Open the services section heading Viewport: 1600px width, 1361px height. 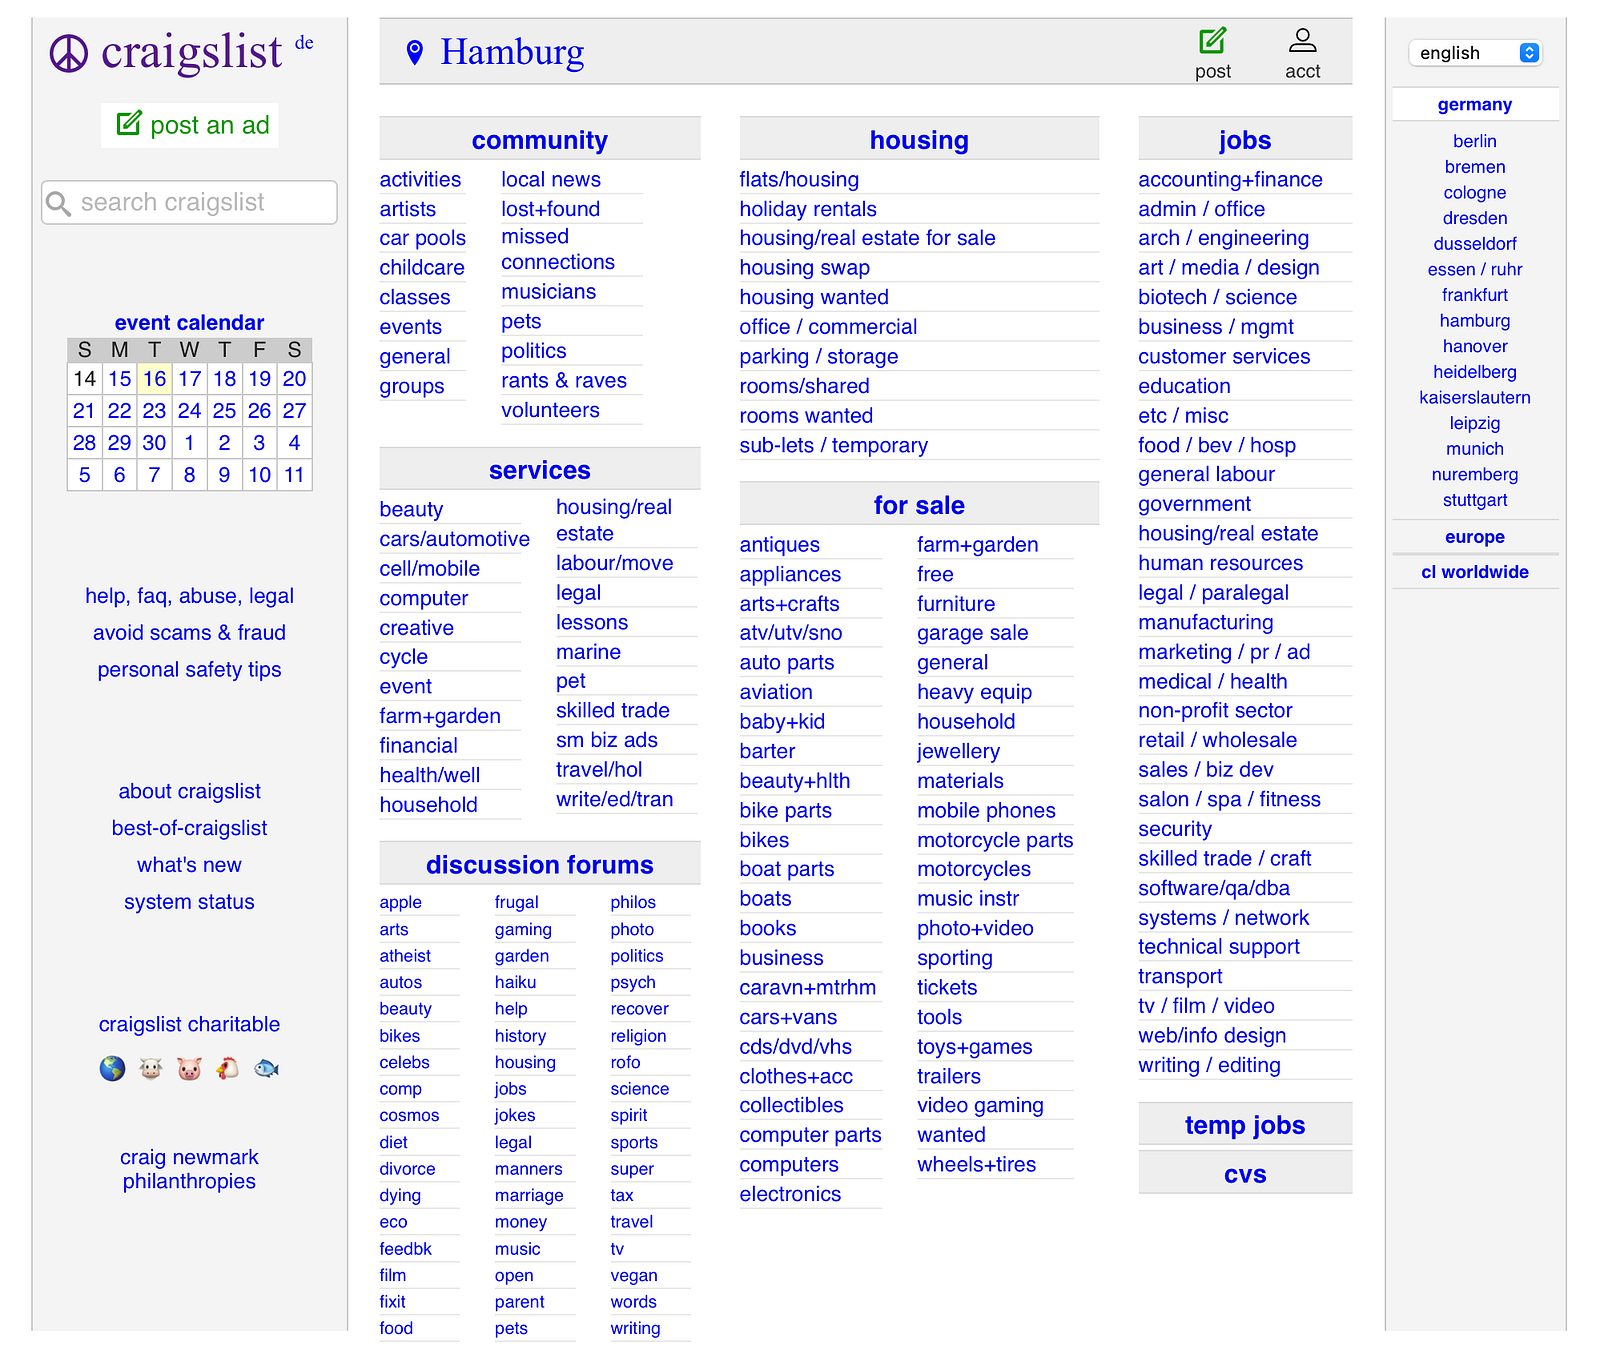point(539,470)
